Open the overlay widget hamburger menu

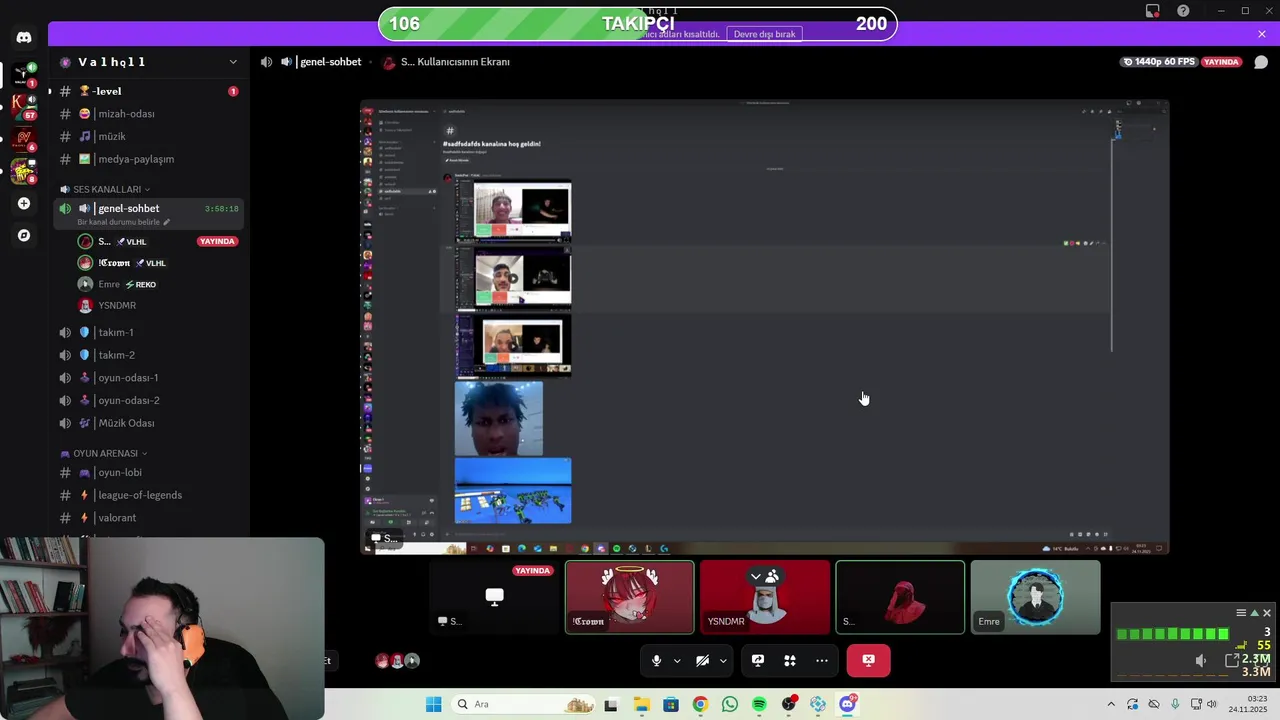click(1241, 613)
